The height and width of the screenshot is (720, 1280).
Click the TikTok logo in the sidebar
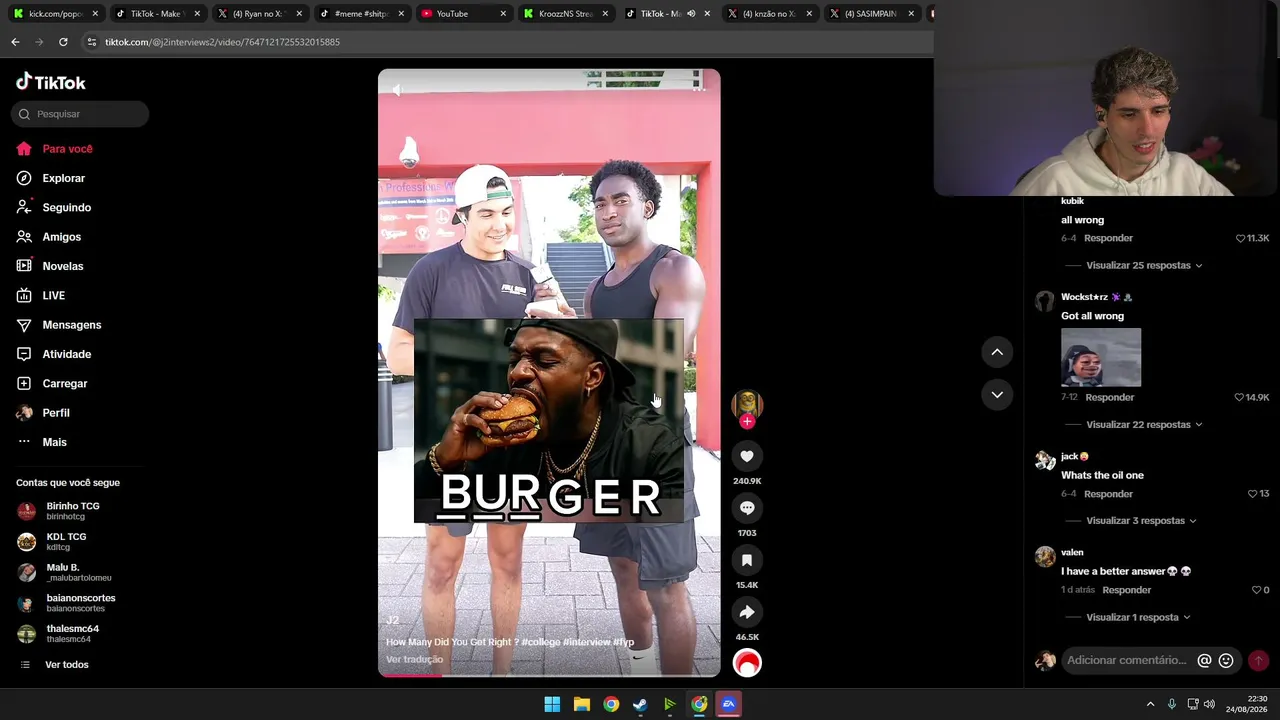click(x=51, y=82)
